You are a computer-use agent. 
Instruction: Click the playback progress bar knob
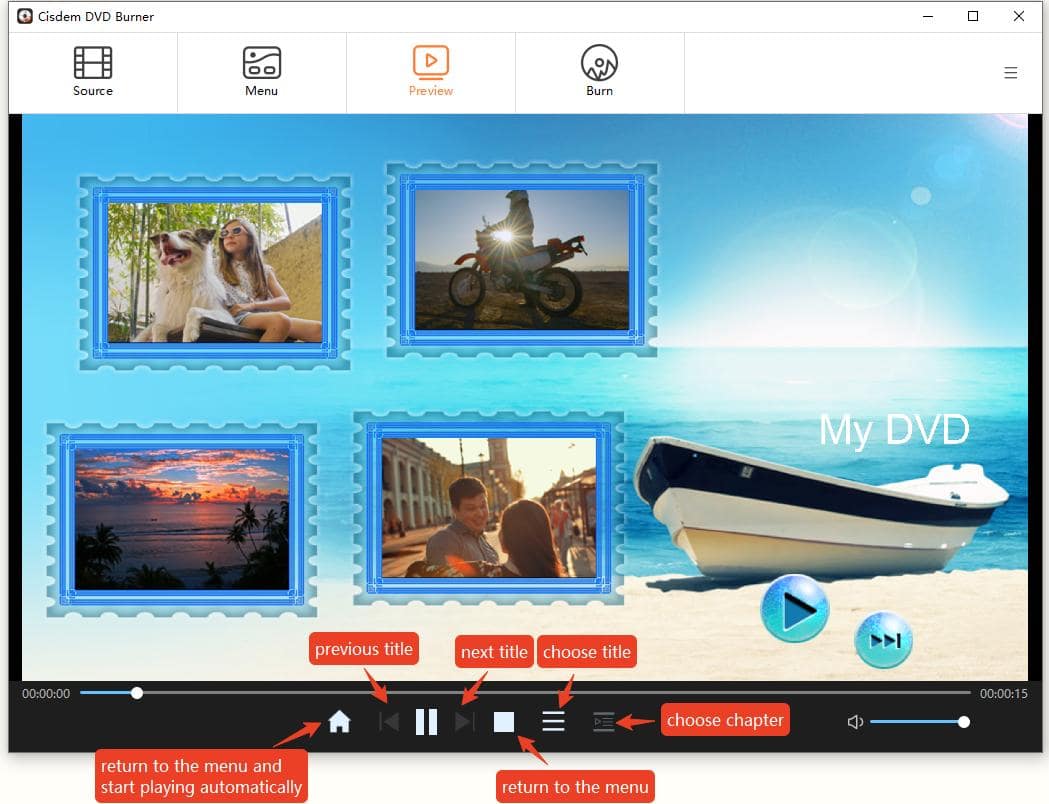[x=137, y=693]
